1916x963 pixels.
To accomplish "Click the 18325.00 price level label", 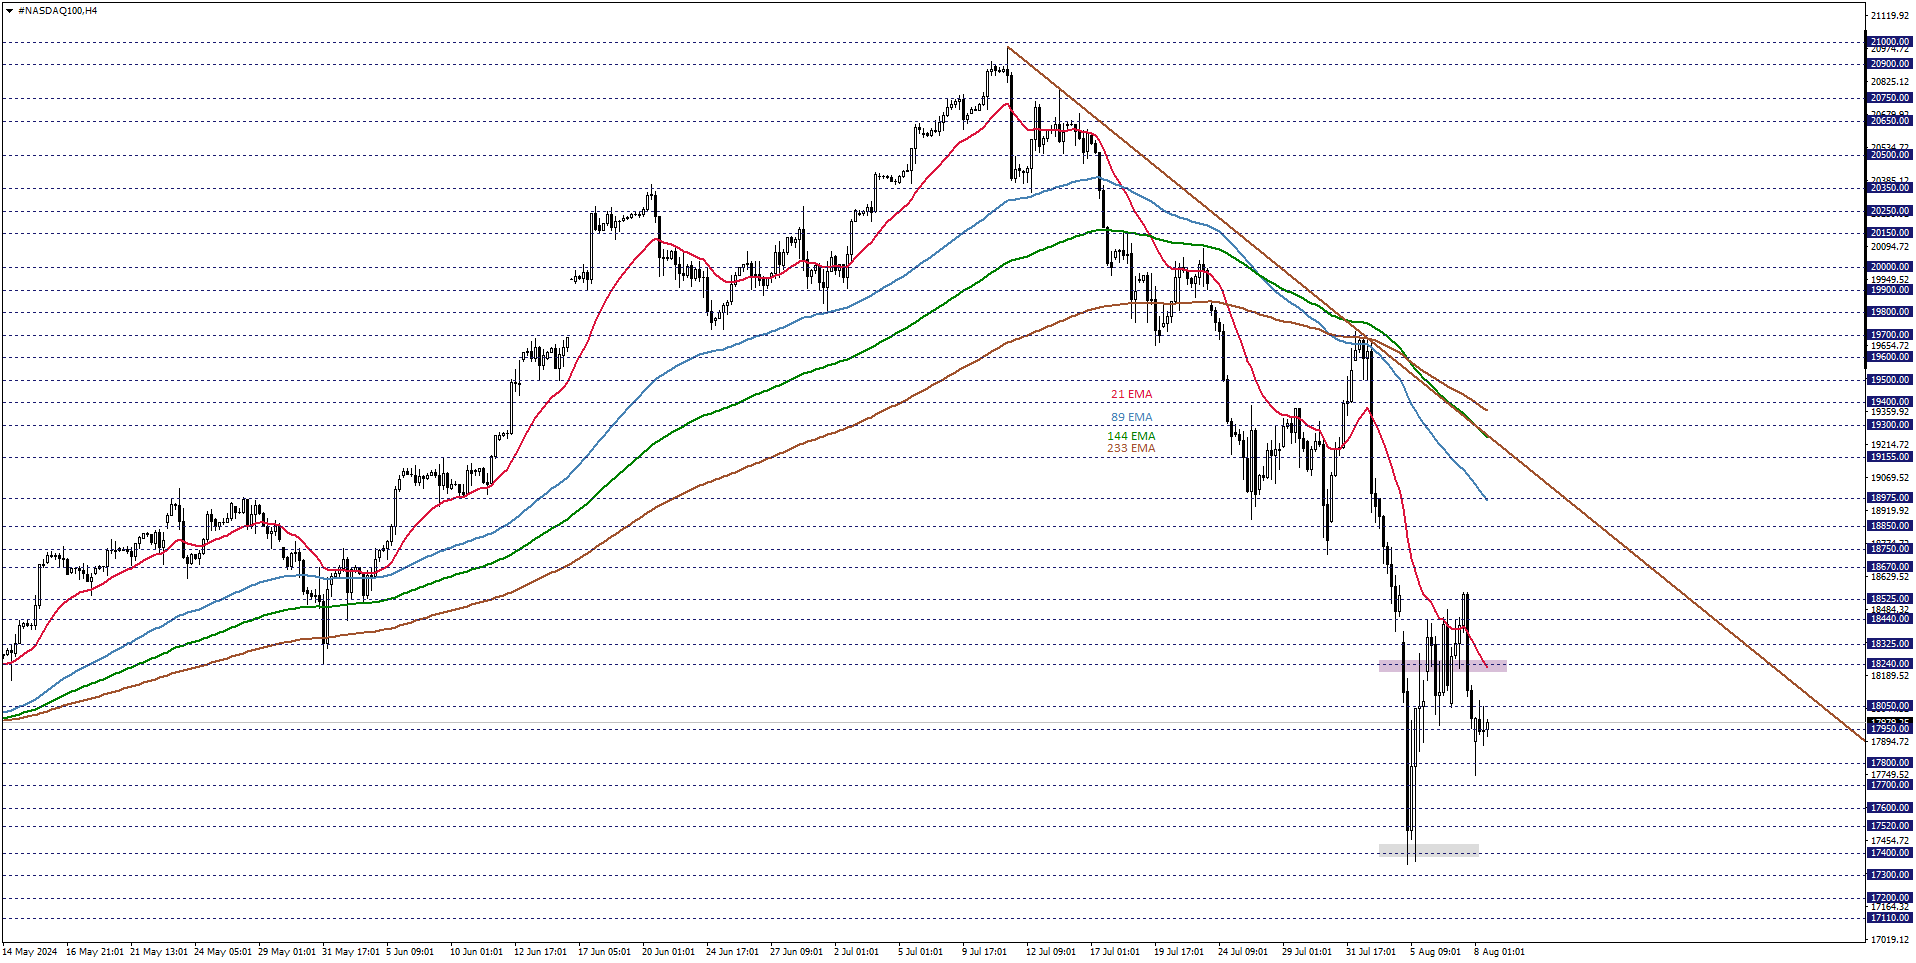I will click(x=1890, y=644).
